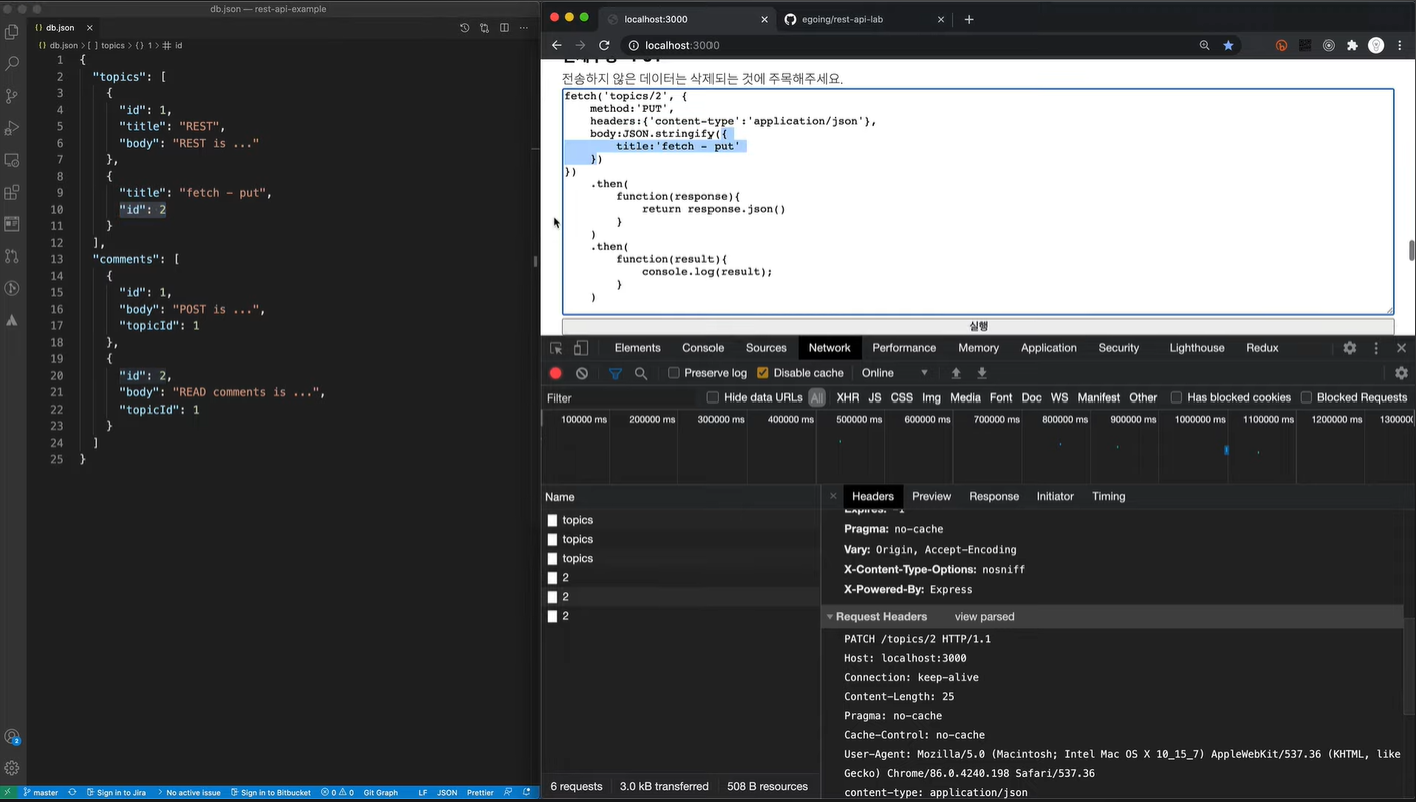Screen dimensions: 1416x802
Task: Open the Chrome extensions puzzle icon
Action: tap(1352, 45)
